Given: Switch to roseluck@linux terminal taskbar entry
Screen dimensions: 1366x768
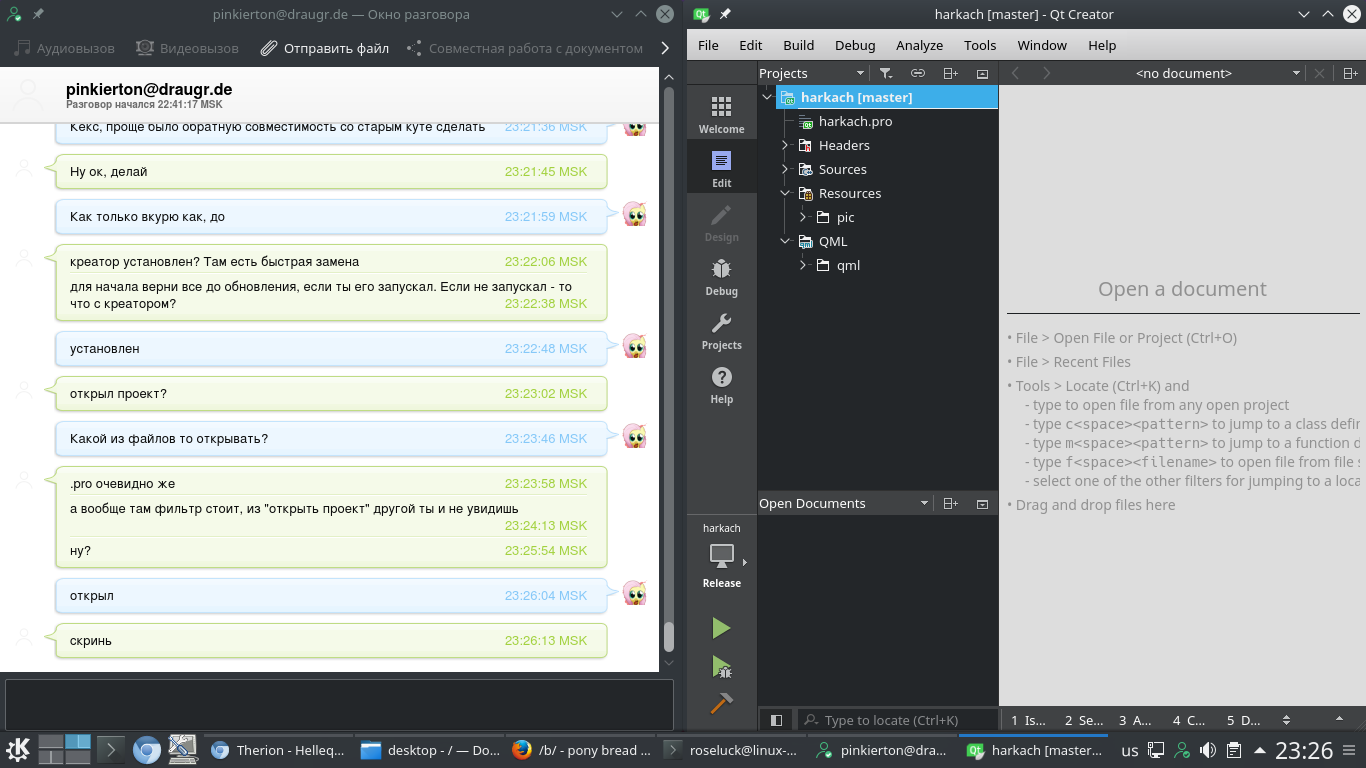Looking at the screenshot, I should 731,750.
